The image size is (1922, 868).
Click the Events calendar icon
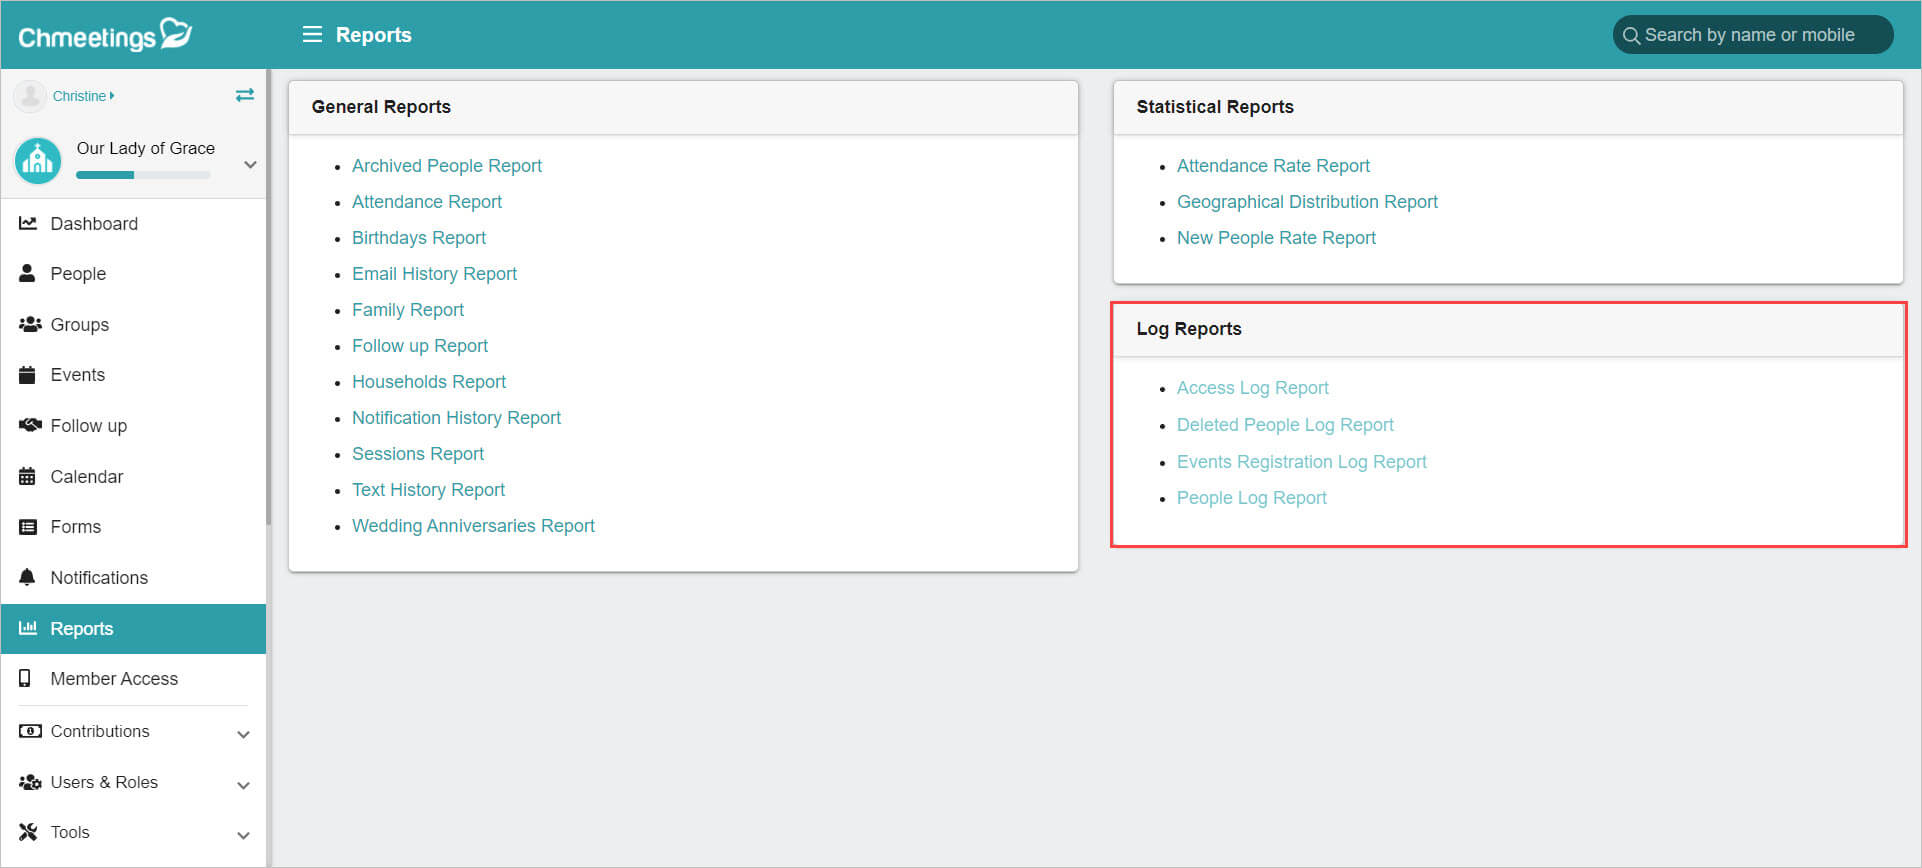click(x=28, y=375)
